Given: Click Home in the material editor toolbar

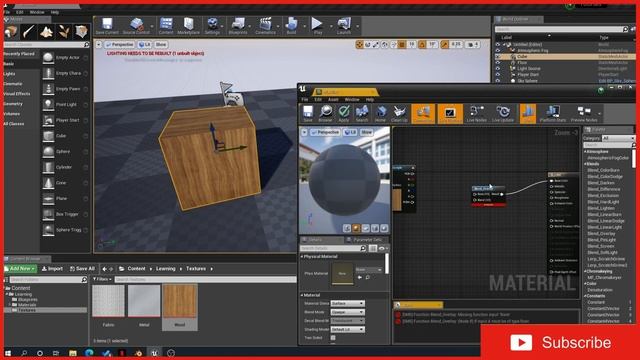Looking at the screenshot, I should tap(380, 113).
